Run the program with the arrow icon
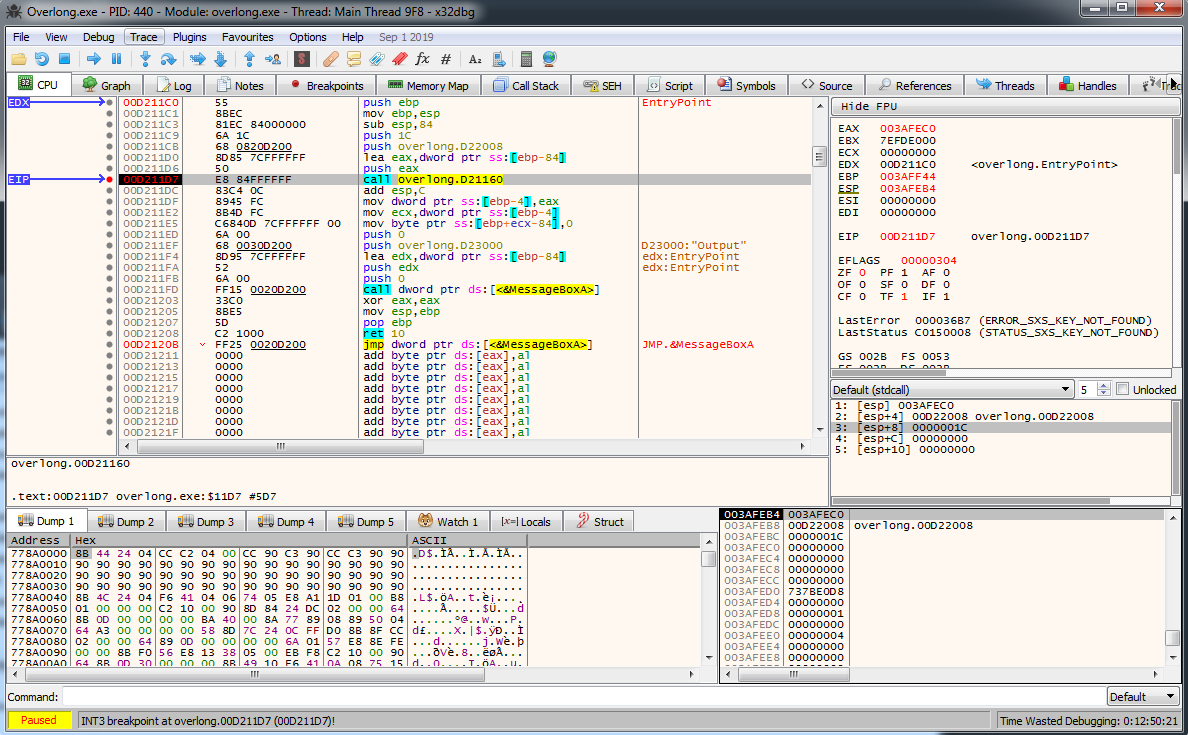The image size is (1188, 735). [94, 59]
